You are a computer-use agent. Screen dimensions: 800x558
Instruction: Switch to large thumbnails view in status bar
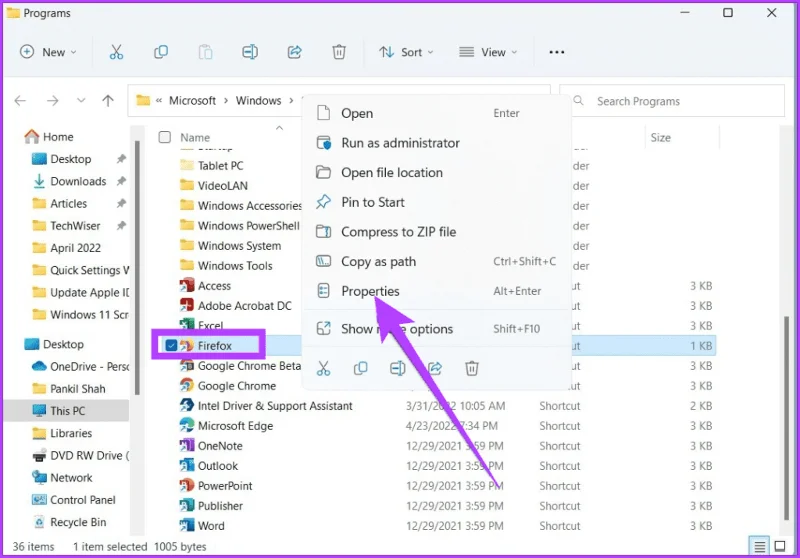(x=780, y=546)
